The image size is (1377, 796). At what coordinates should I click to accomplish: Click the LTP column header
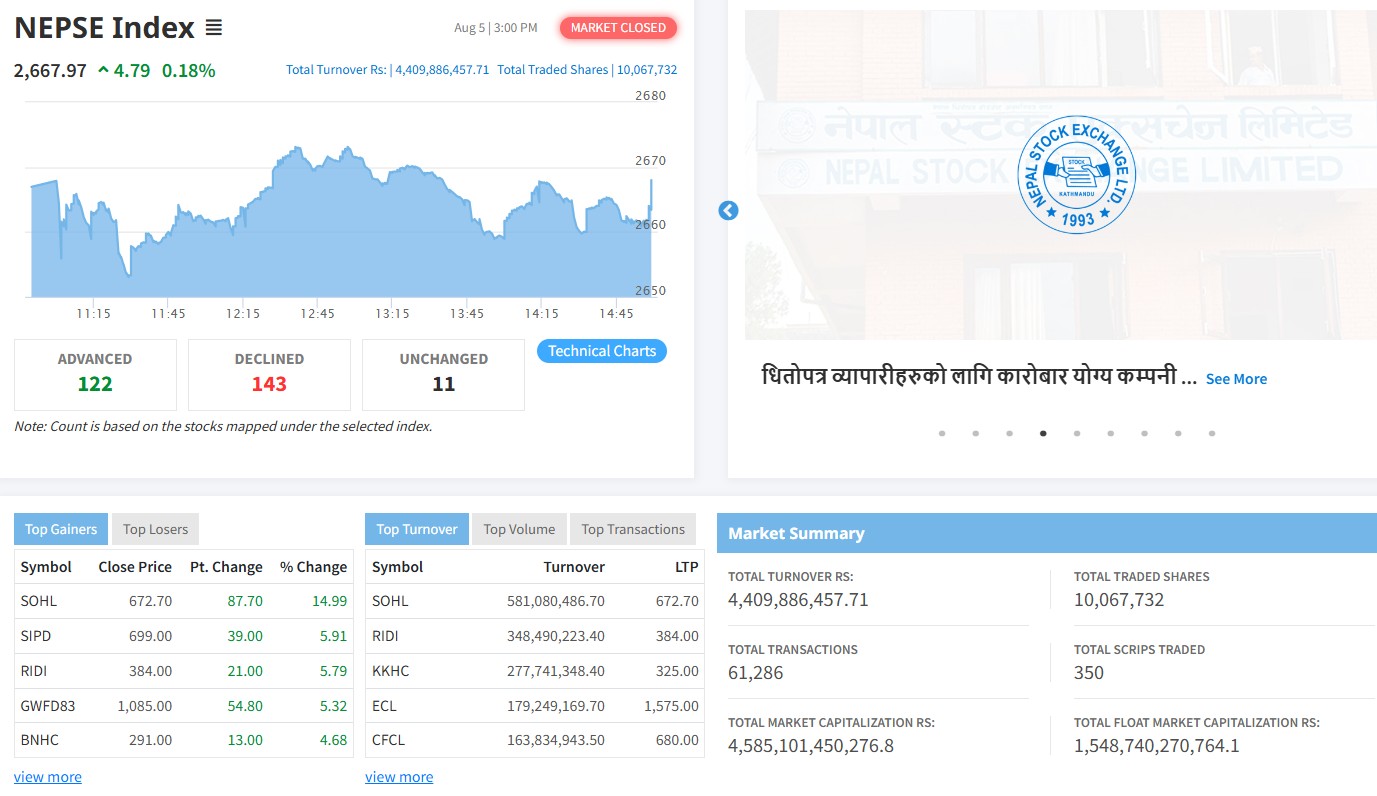point(687,567)
